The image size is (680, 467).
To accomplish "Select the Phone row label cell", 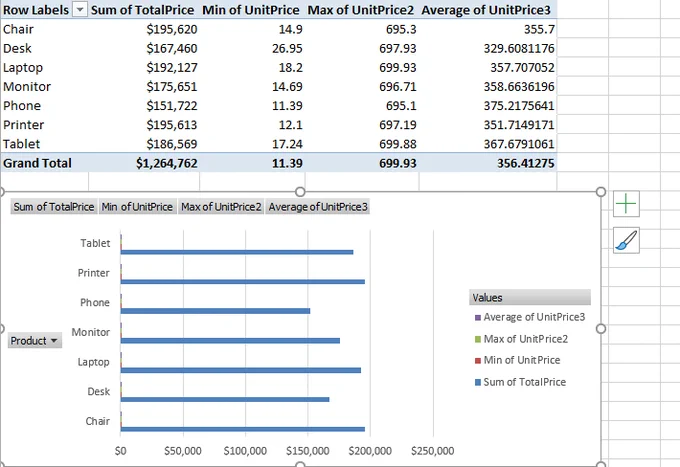I will pos(44,105).
